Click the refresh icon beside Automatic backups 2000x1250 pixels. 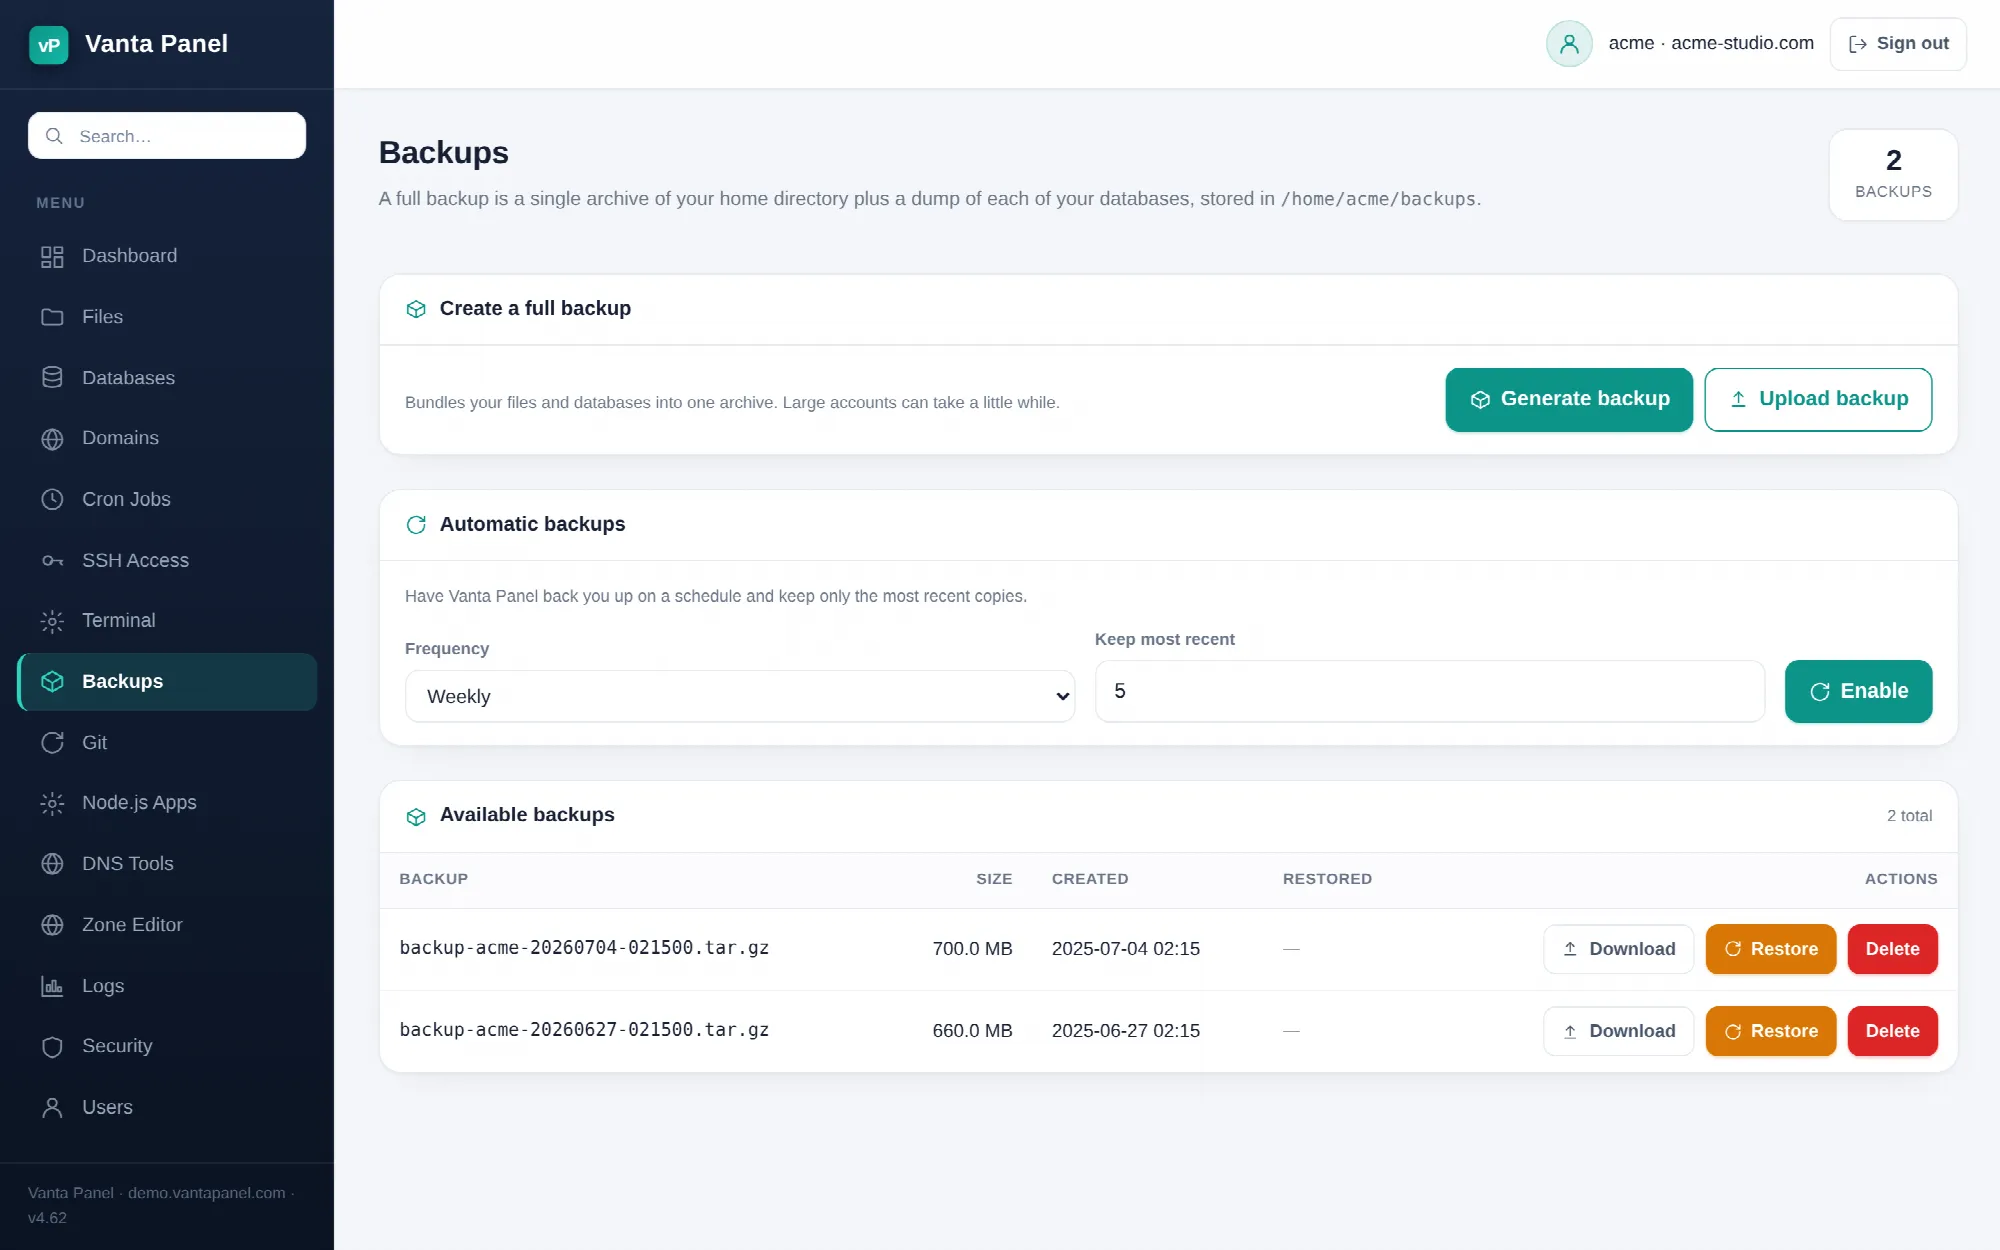point(416,525)
